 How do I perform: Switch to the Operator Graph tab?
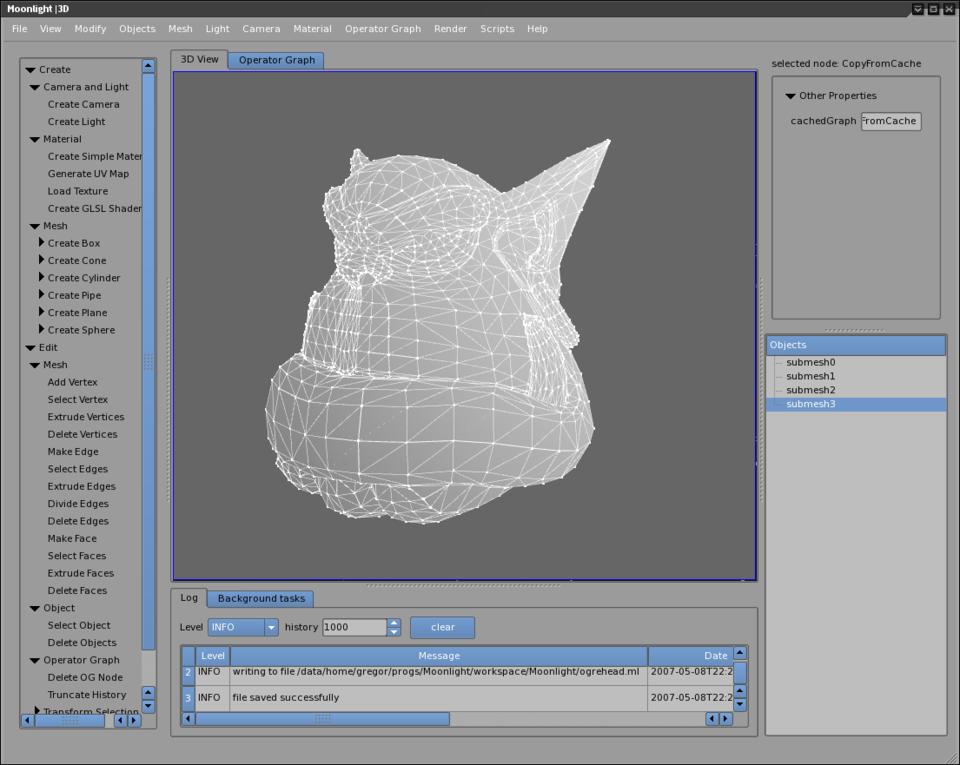(276, 60)
